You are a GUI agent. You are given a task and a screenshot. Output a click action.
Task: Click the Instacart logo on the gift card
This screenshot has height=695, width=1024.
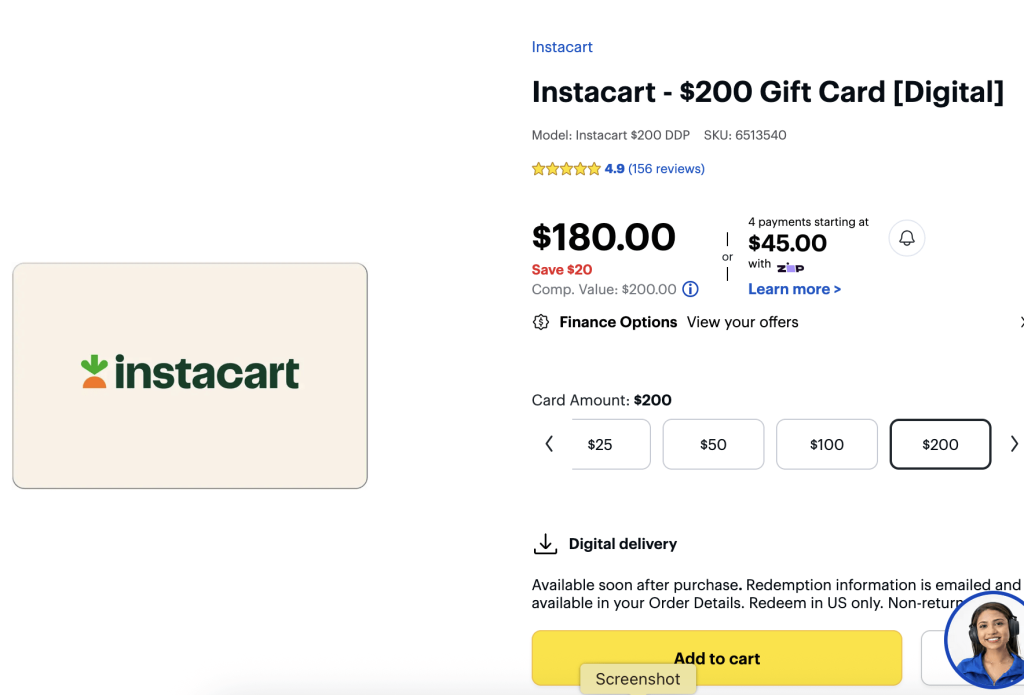click(189, 372)
